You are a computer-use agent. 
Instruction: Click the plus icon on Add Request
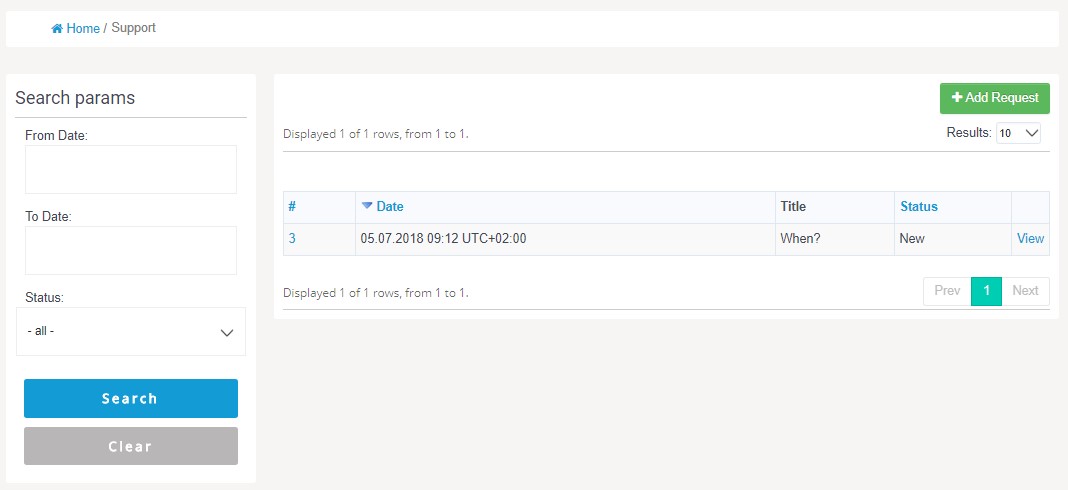pyautogui.click(x=957, y=98)
